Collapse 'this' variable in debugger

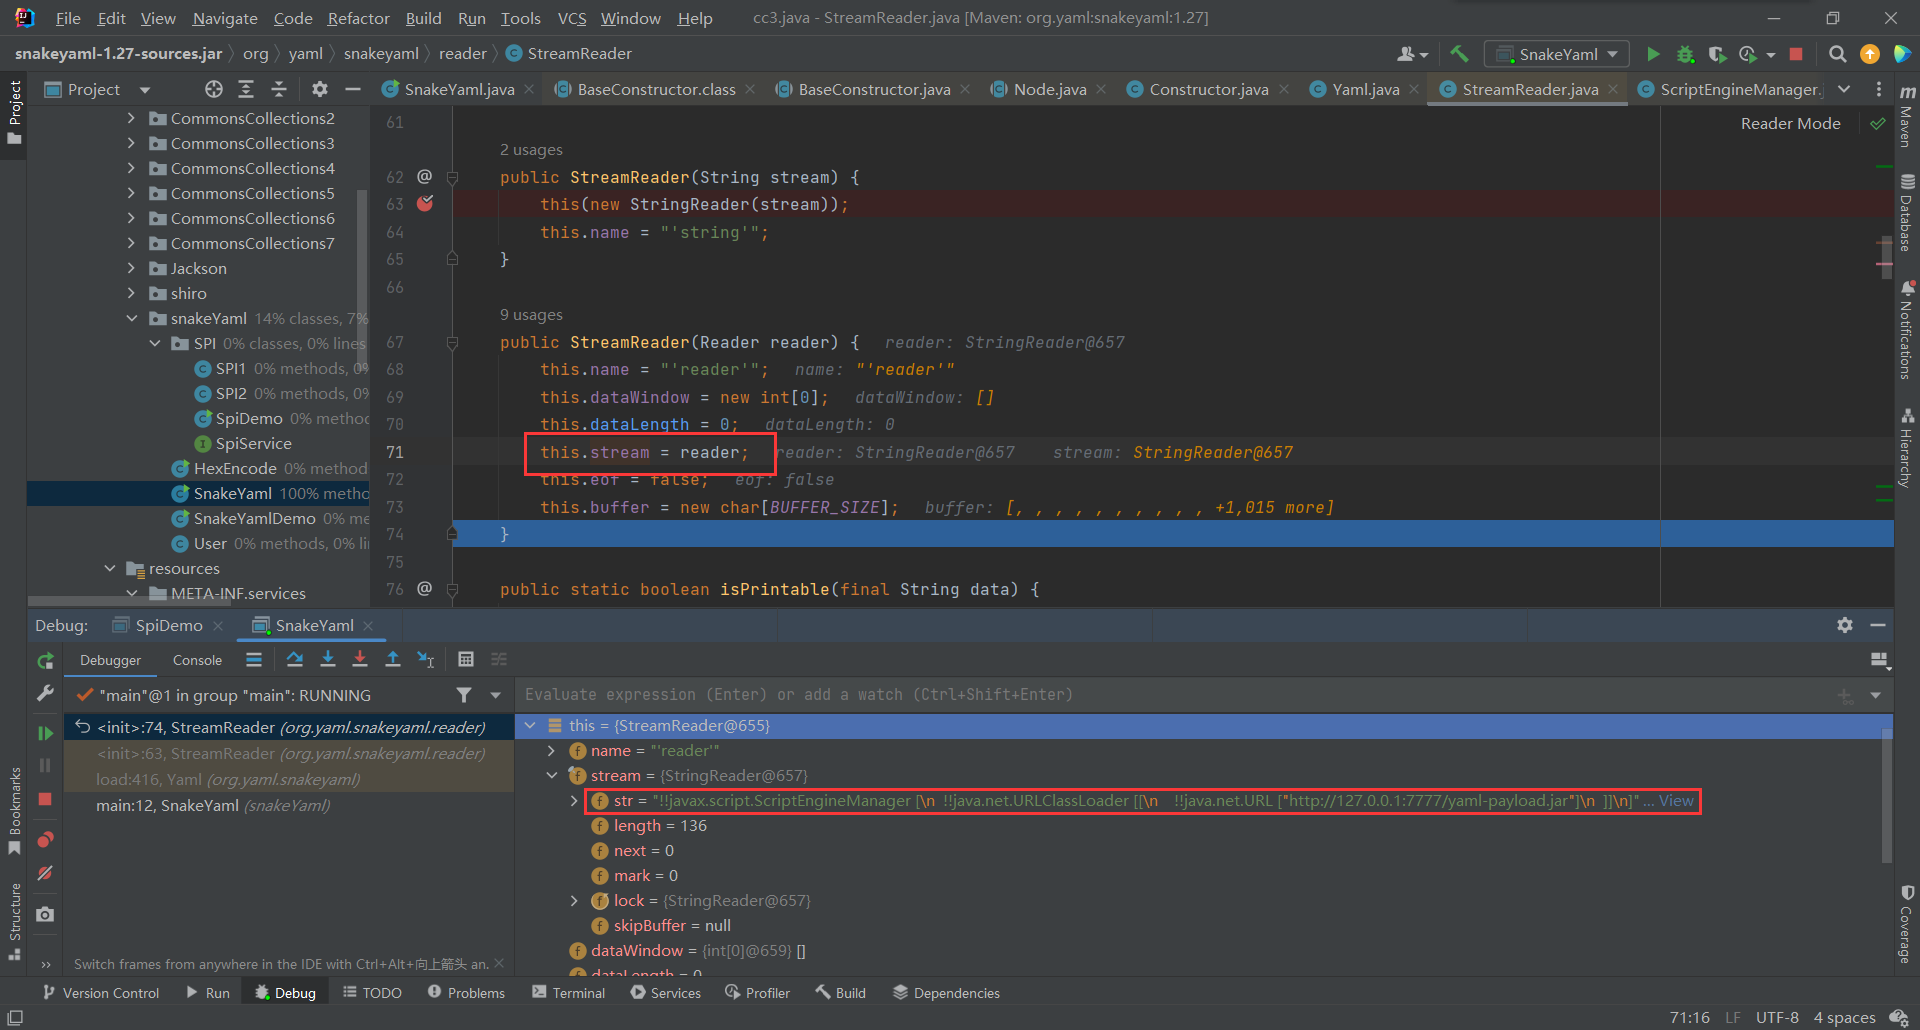point(530,725)
